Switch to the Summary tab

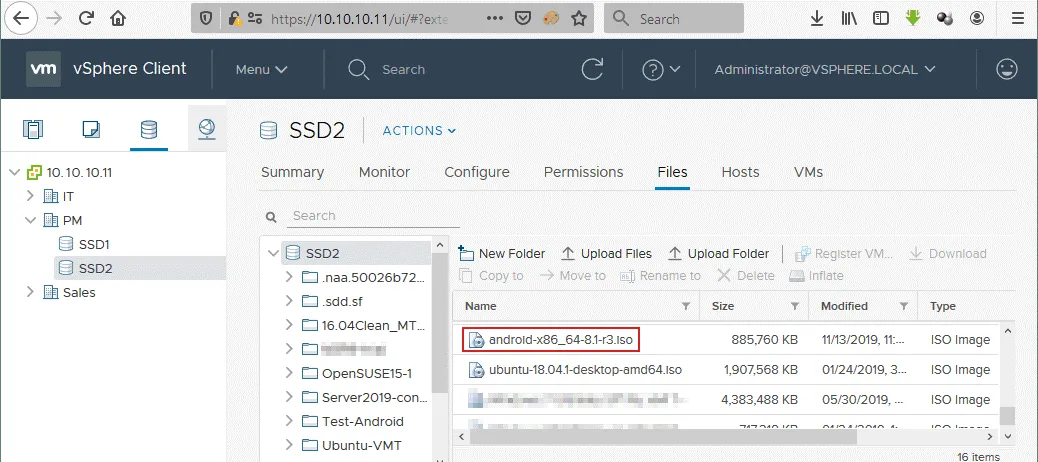tap(292, 172)
